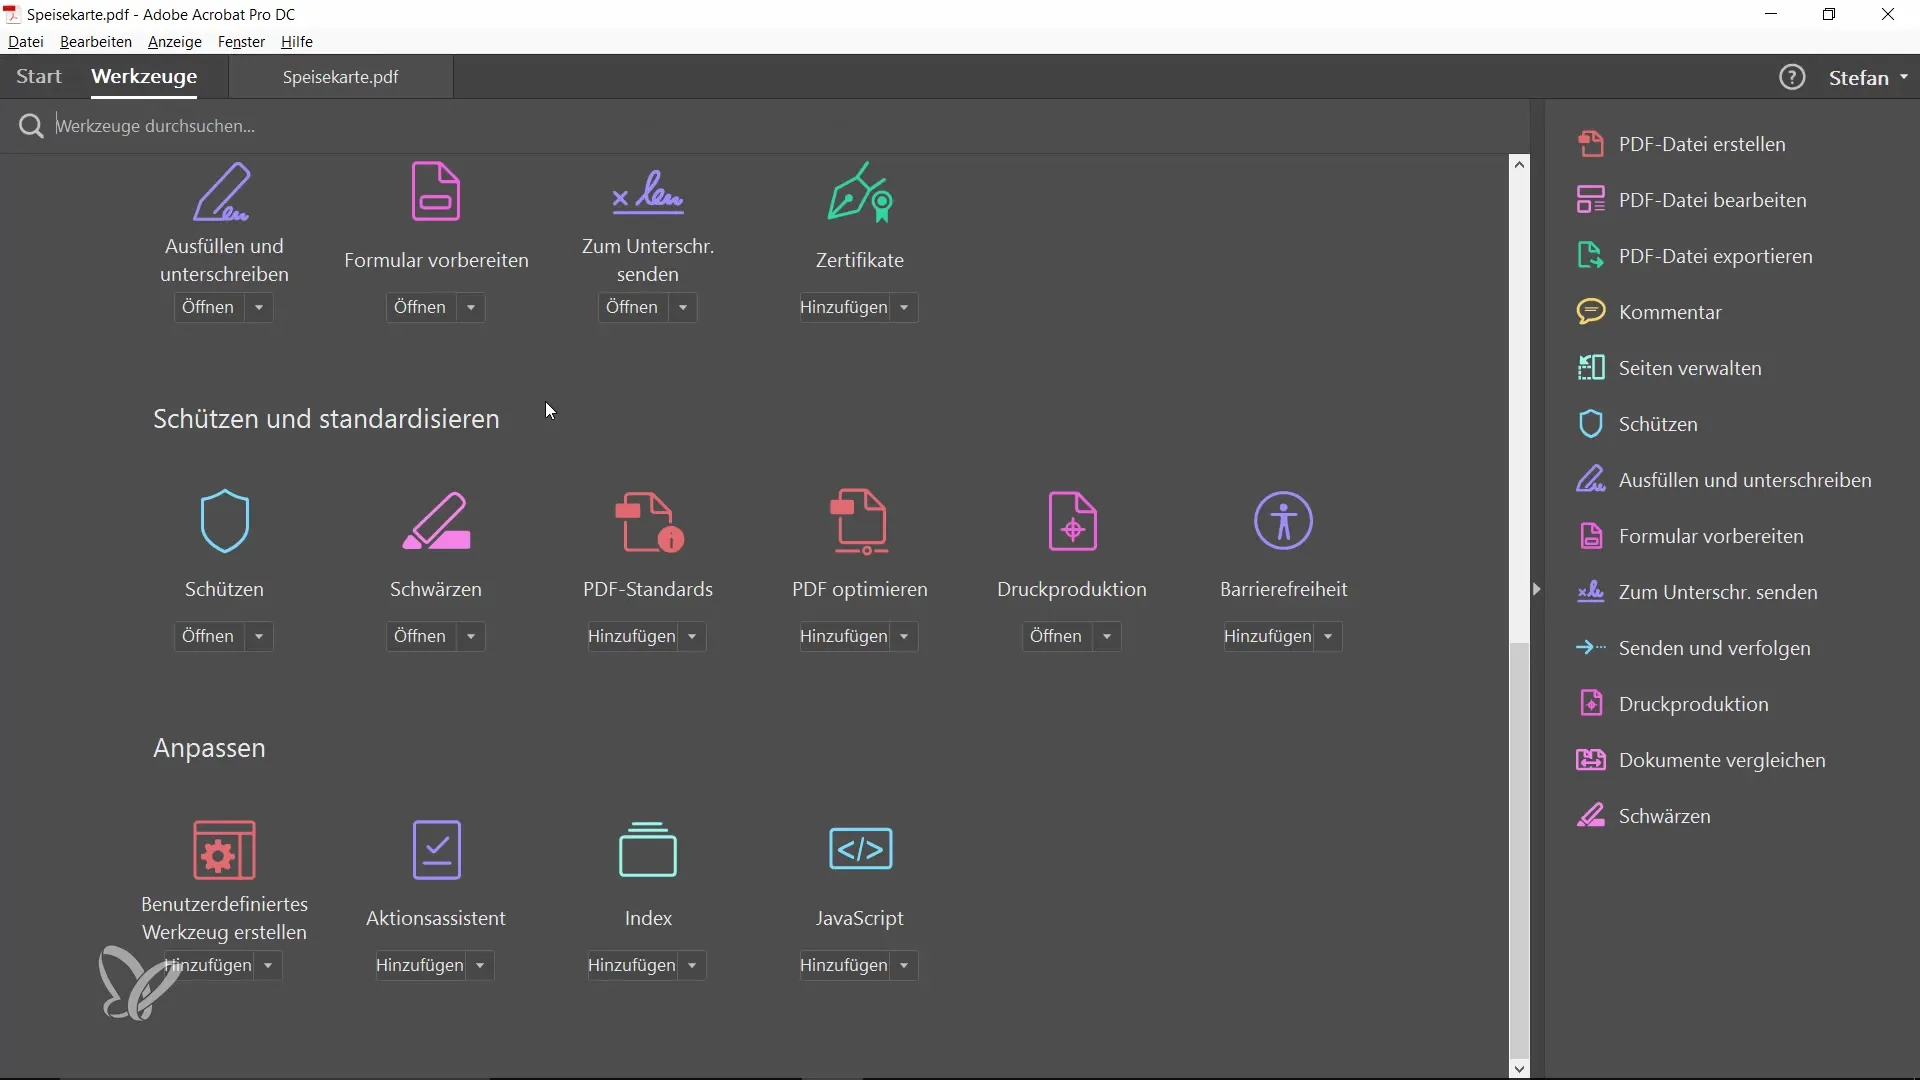Click the PDF-Datei bearbeiten icon in right panel

pos(1590,200)
